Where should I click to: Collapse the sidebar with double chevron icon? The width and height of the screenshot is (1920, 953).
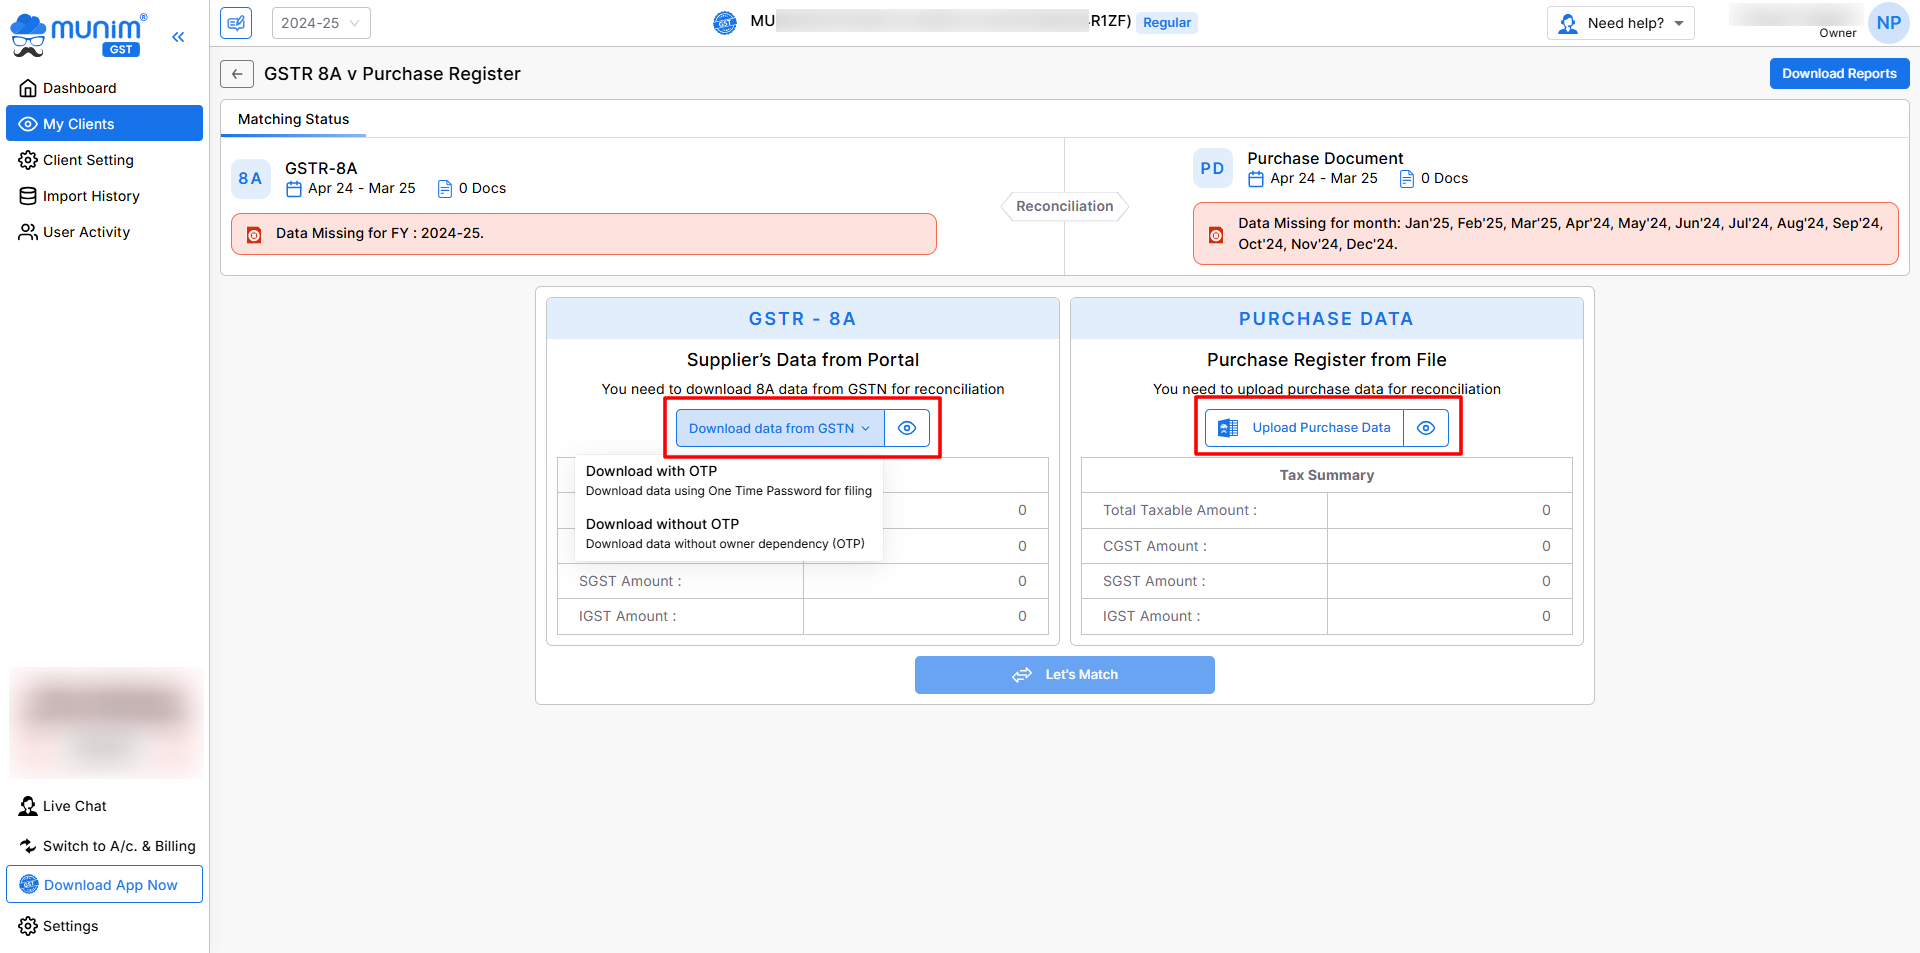178,37
